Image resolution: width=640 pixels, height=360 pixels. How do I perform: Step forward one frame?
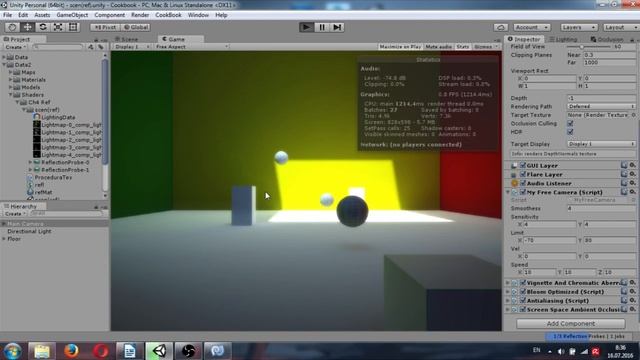click(337, 27)
